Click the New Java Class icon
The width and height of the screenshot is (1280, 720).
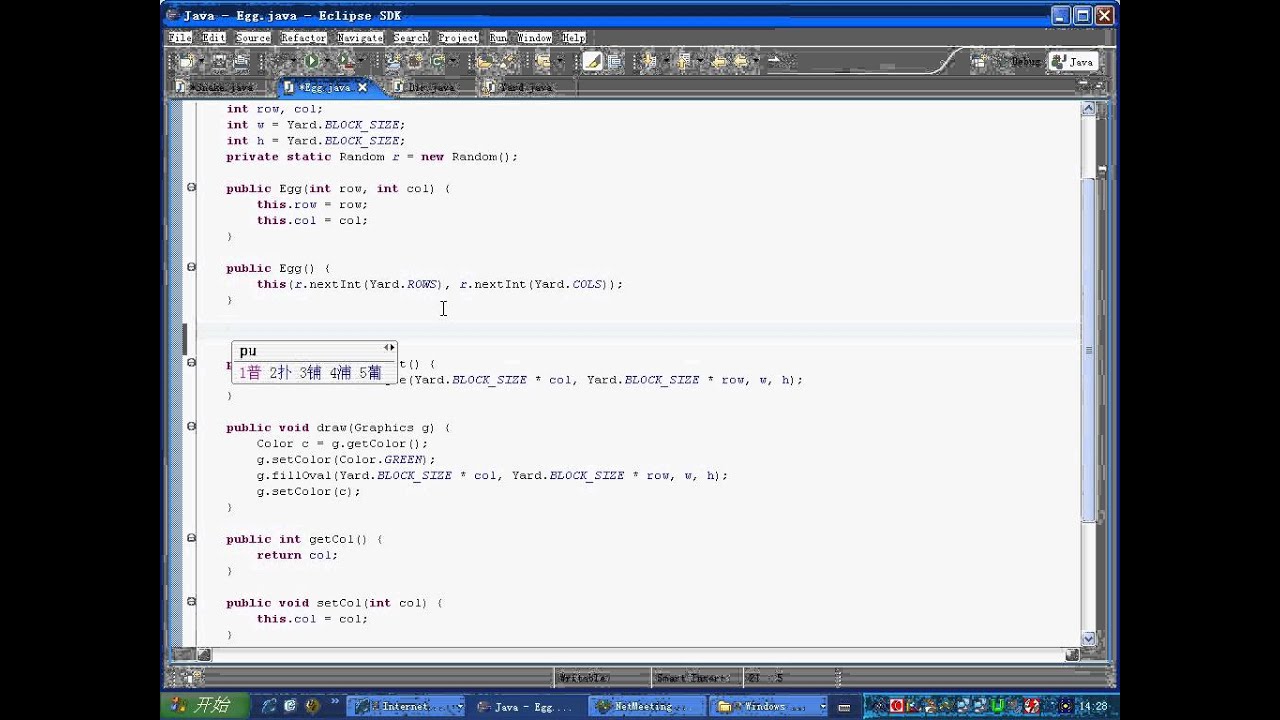coord(437,62)
